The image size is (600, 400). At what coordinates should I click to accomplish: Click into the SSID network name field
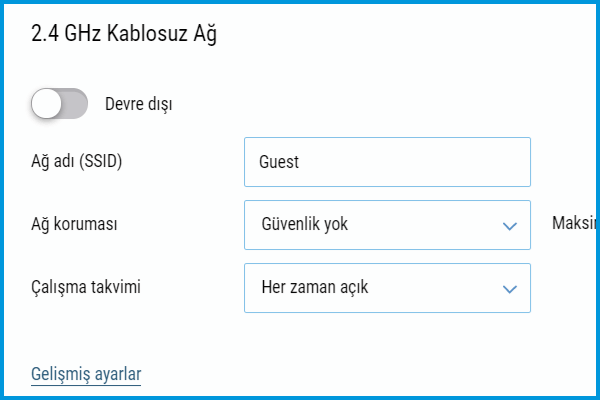tap(387, 162)
